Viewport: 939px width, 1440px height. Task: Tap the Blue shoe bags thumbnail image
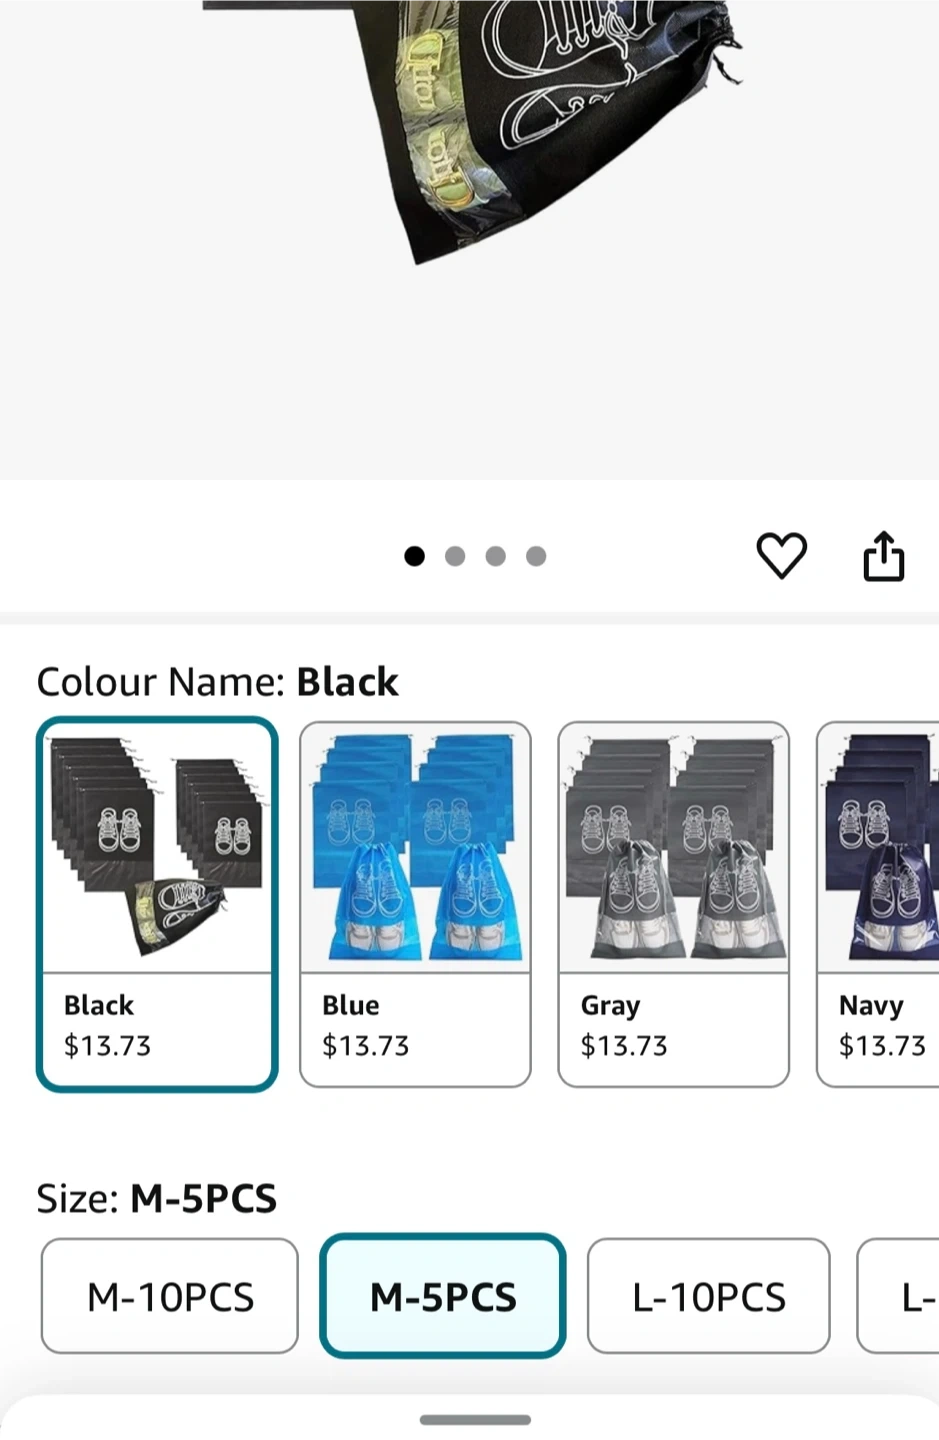(x=415, y=848)
